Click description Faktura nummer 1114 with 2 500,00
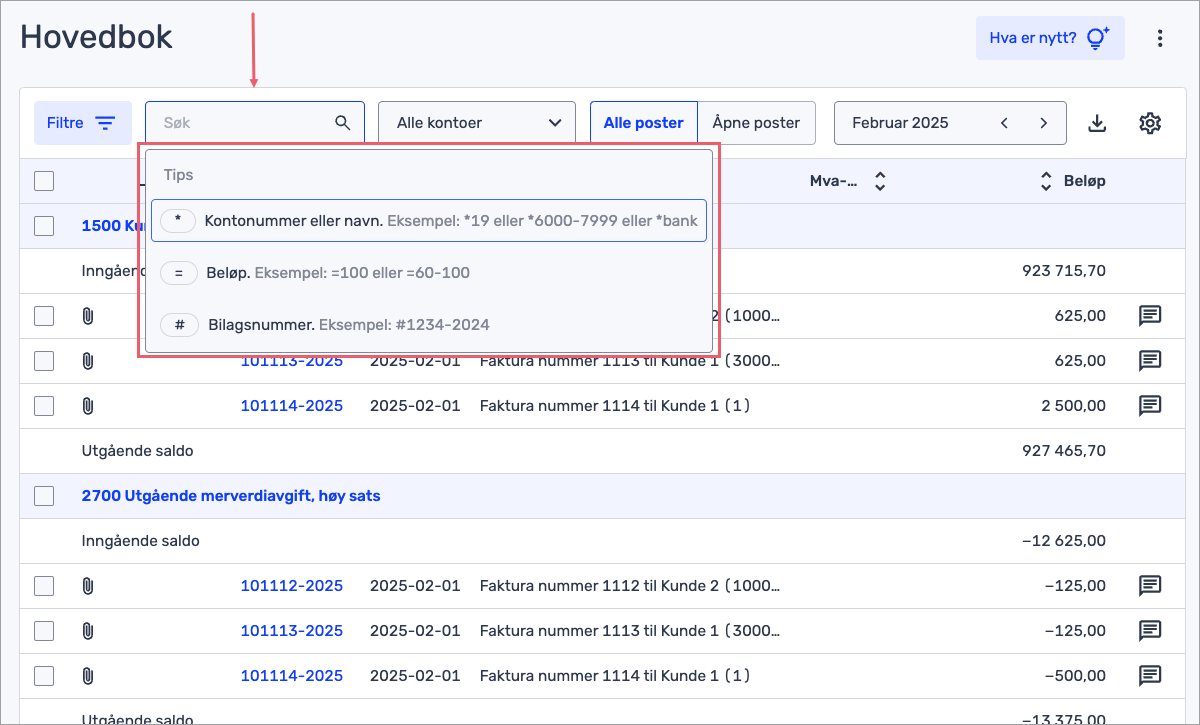Image resolution: width=1200 pixels, height=725 pixels. 615,406
